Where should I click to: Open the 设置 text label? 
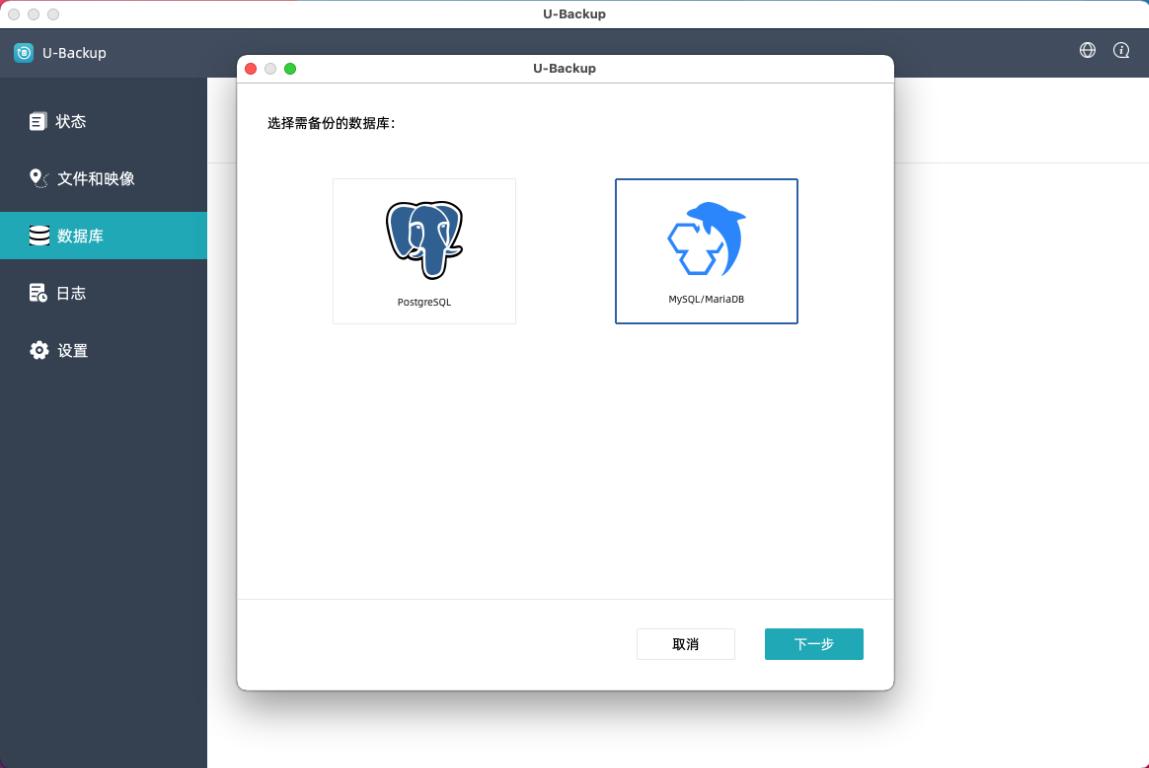click(x=73, y=350)
